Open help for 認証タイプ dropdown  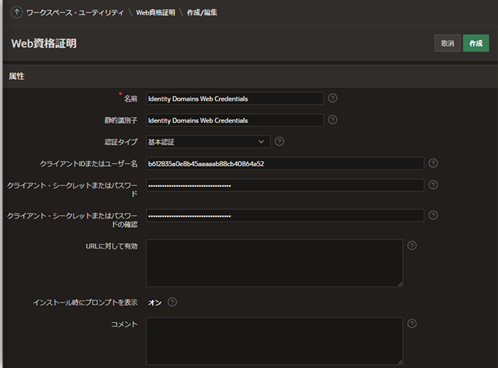[279, 141]
